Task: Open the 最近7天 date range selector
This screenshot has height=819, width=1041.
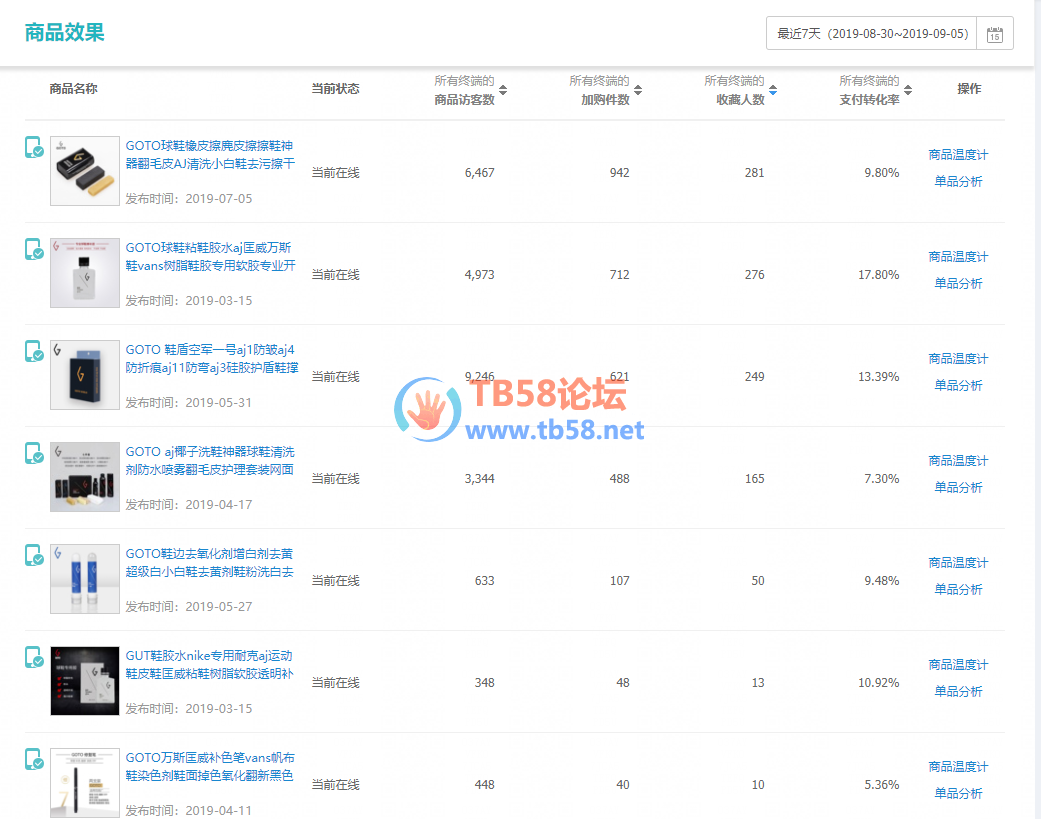Action: 872,34
